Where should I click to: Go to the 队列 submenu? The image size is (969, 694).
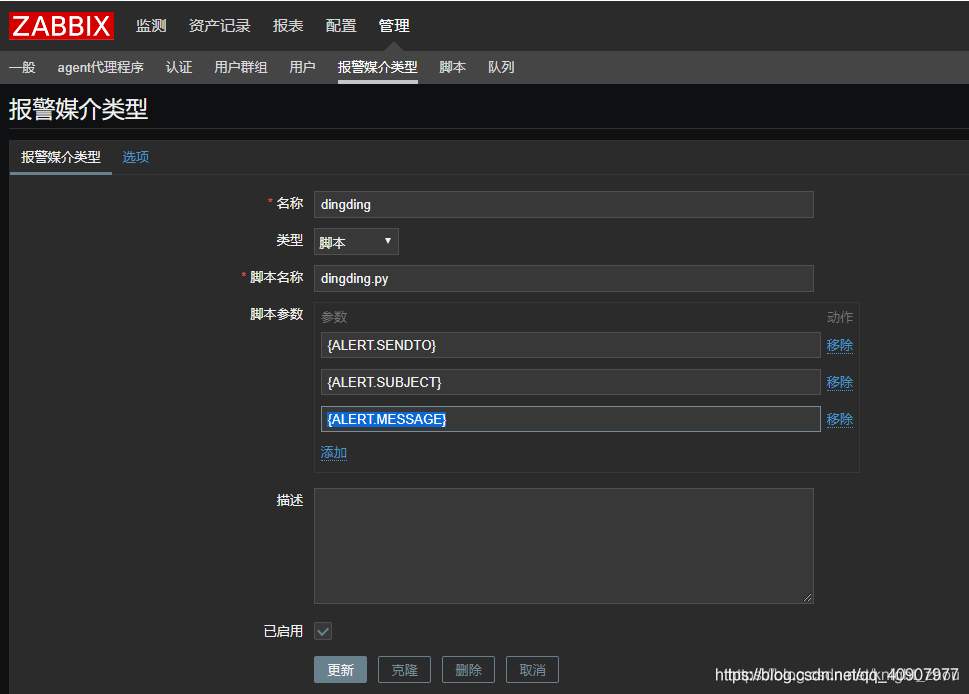point(501,67)
